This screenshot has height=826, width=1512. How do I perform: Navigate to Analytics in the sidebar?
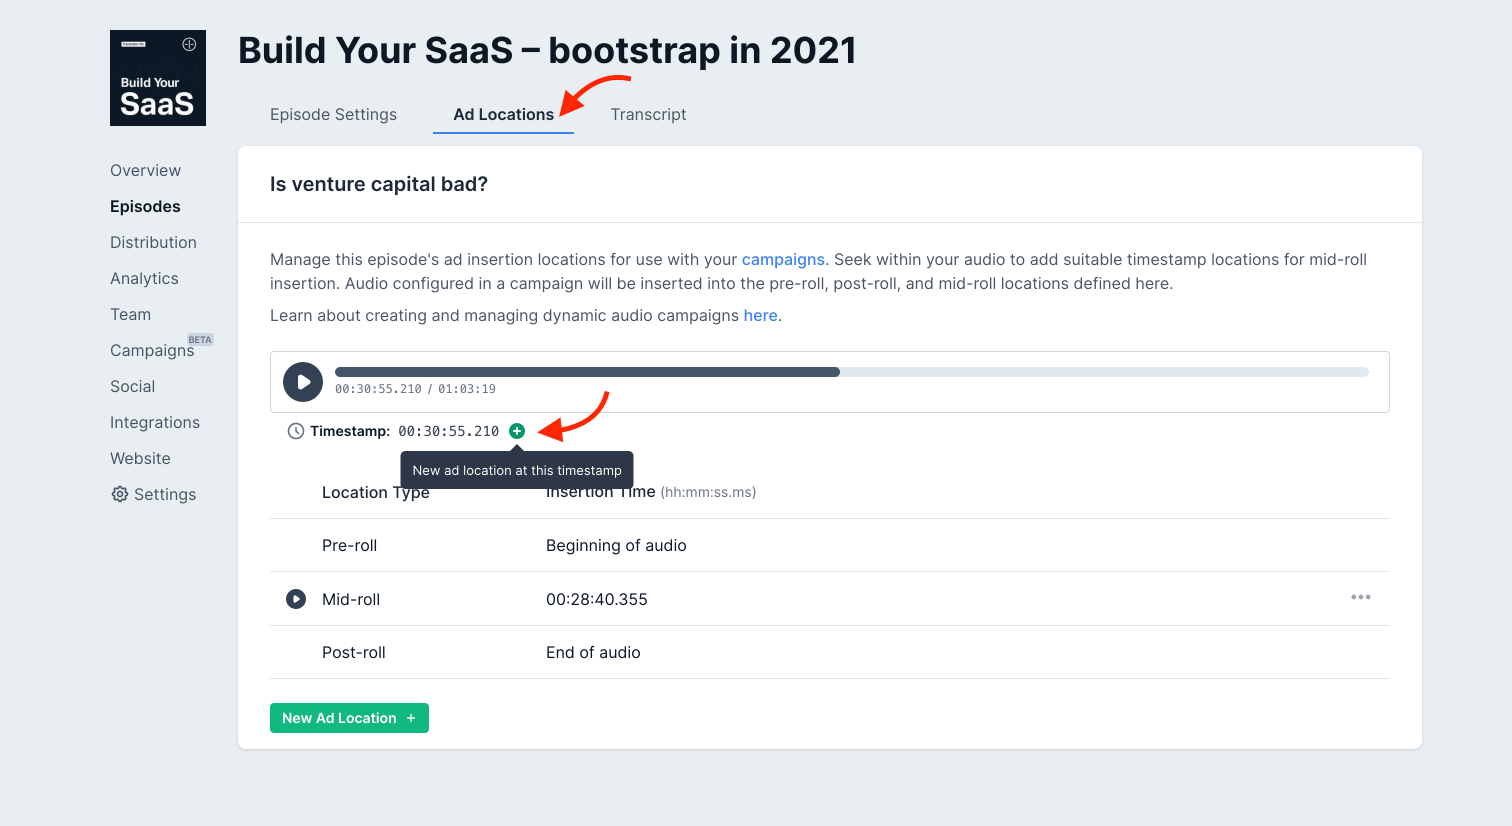tap(144, 278)
